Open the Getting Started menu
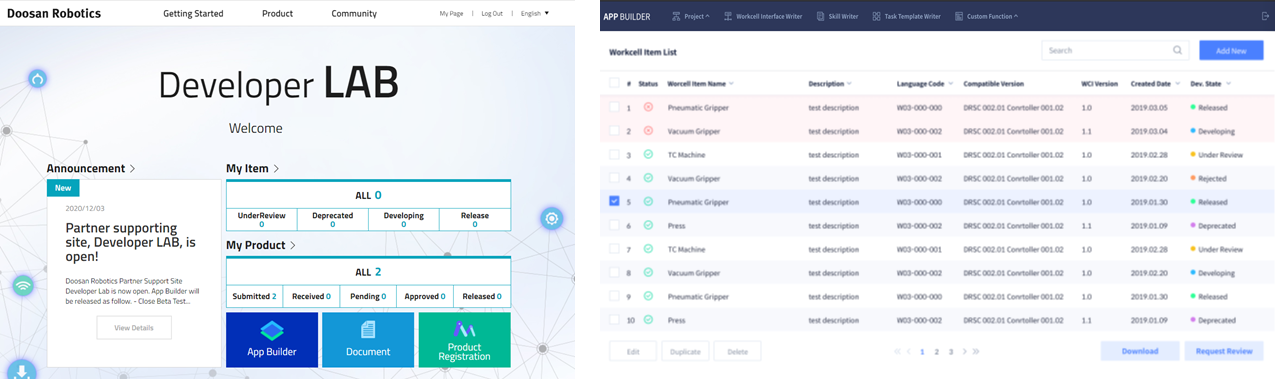Viewport: 1275px width, 379px height. click(x=193, y=14)
